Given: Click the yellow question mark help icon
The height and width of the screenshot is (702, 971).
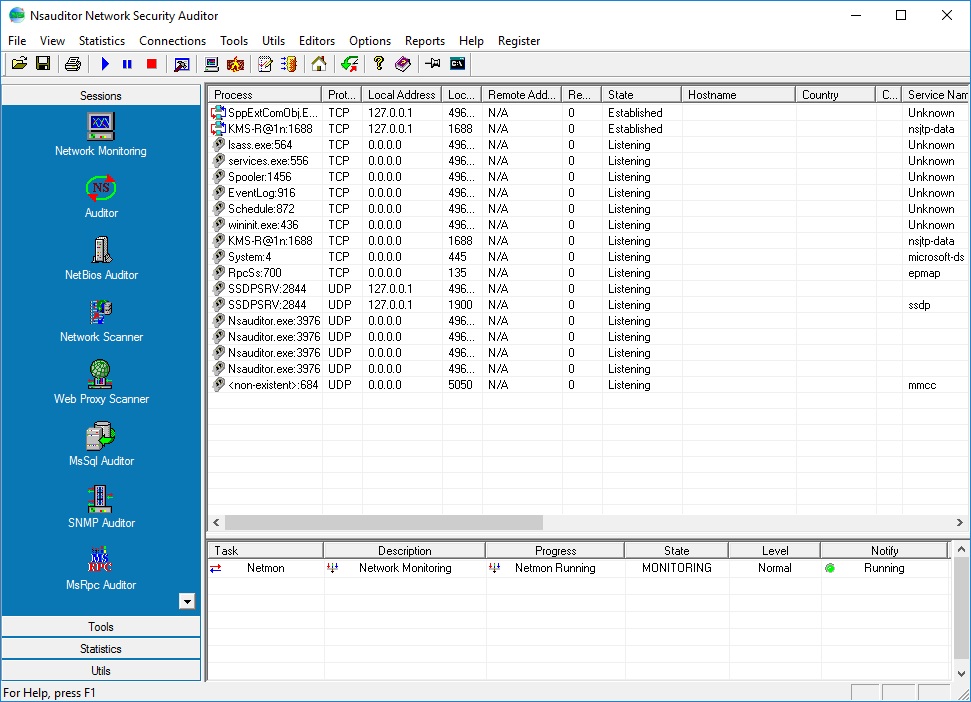Looking at the screenshot, I should coord(379,64).
